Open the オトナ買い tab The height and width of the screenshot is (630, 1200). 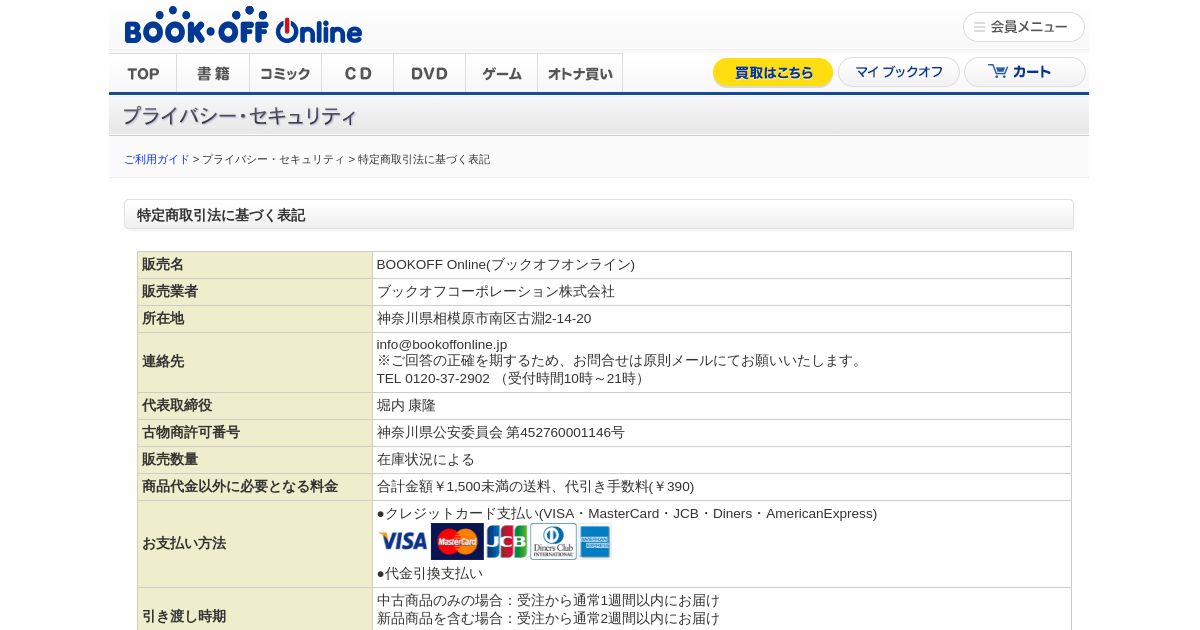(x=580, y=73)
